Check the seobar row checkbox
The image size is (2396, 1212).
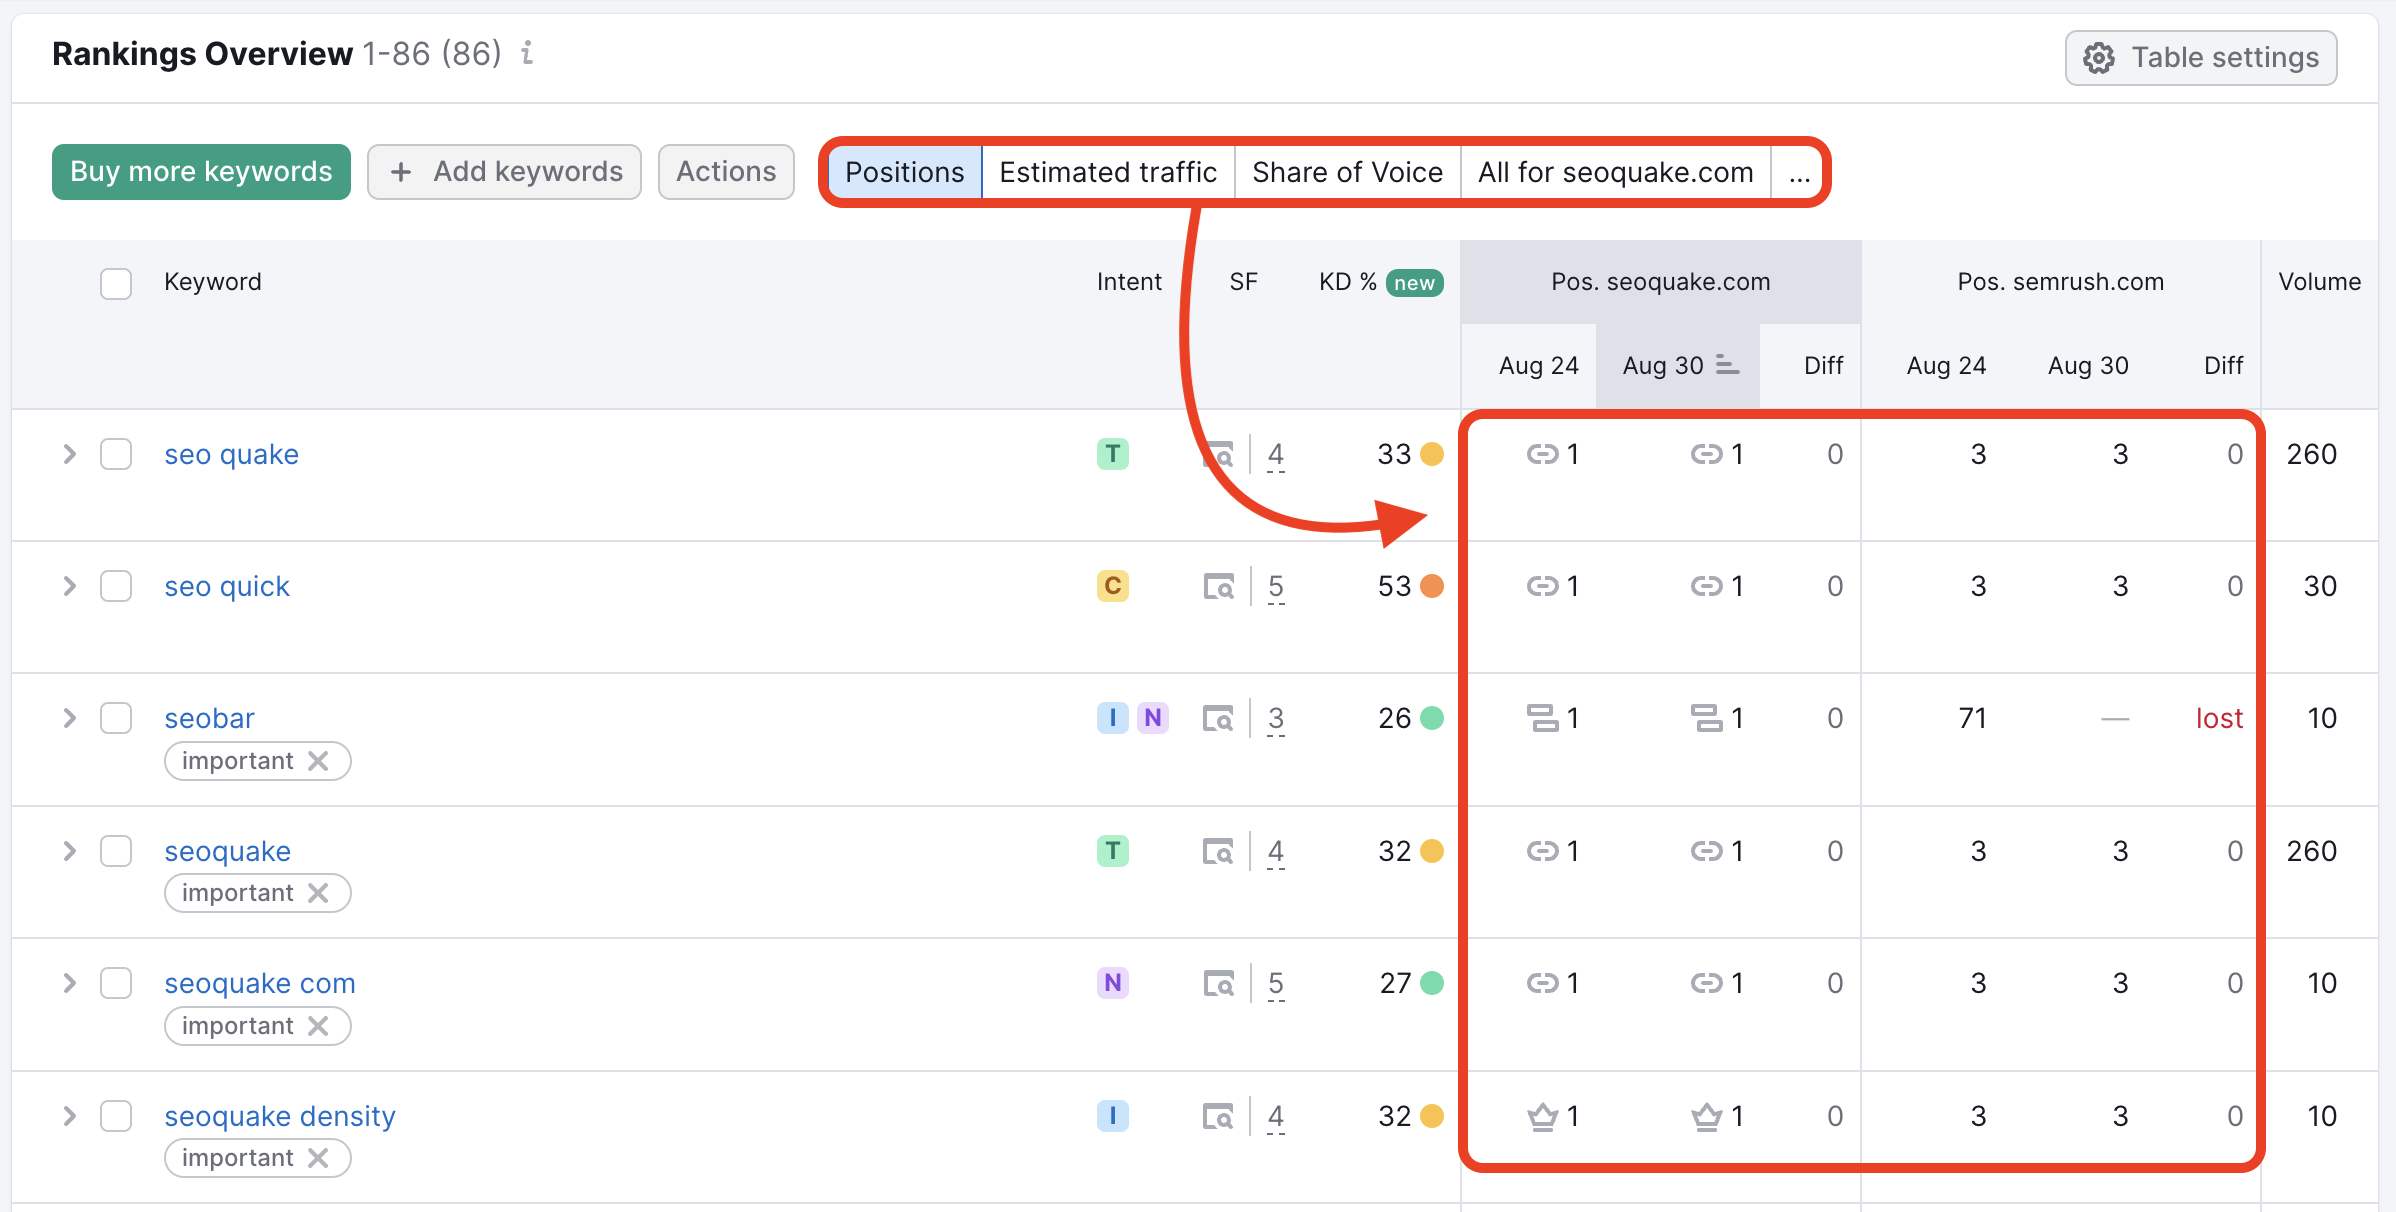tap(116, 718)
